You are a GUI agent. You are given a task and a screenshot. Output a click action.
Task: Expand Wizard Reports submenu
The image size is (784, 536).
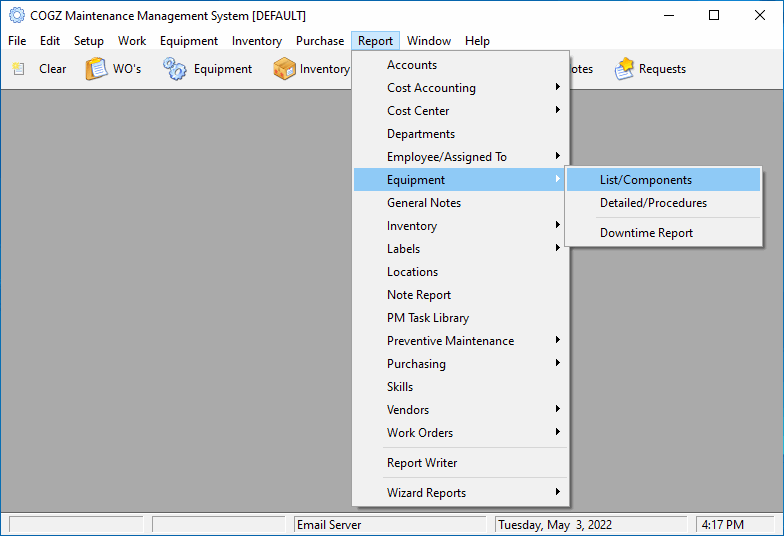(460, 493)
